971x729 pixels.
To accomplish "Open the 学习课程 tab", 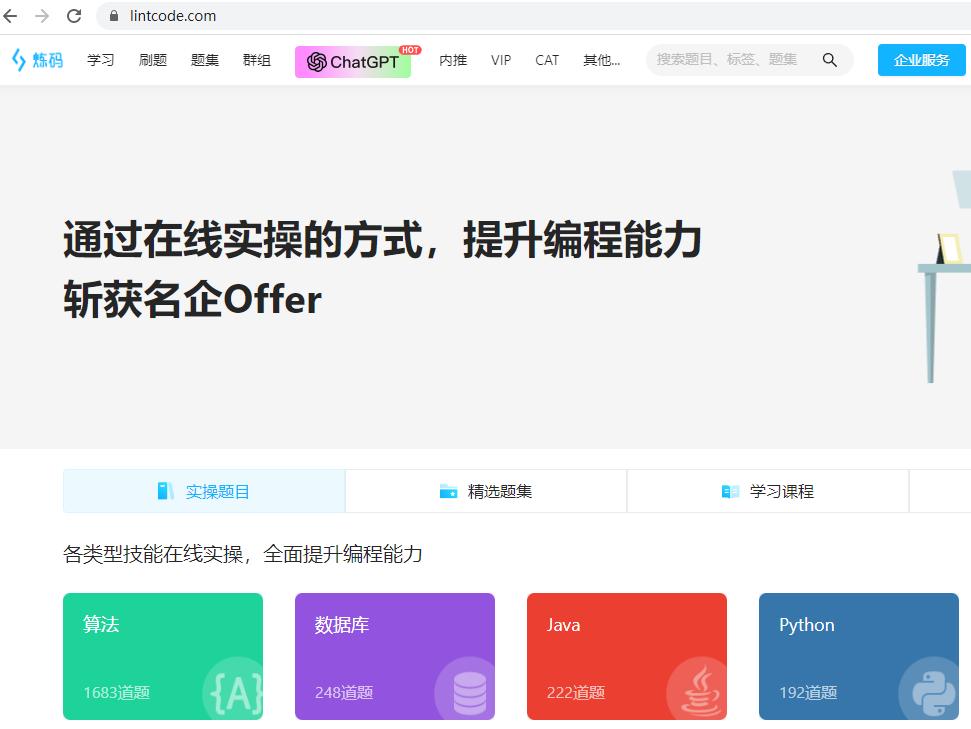I will (768, 490).
